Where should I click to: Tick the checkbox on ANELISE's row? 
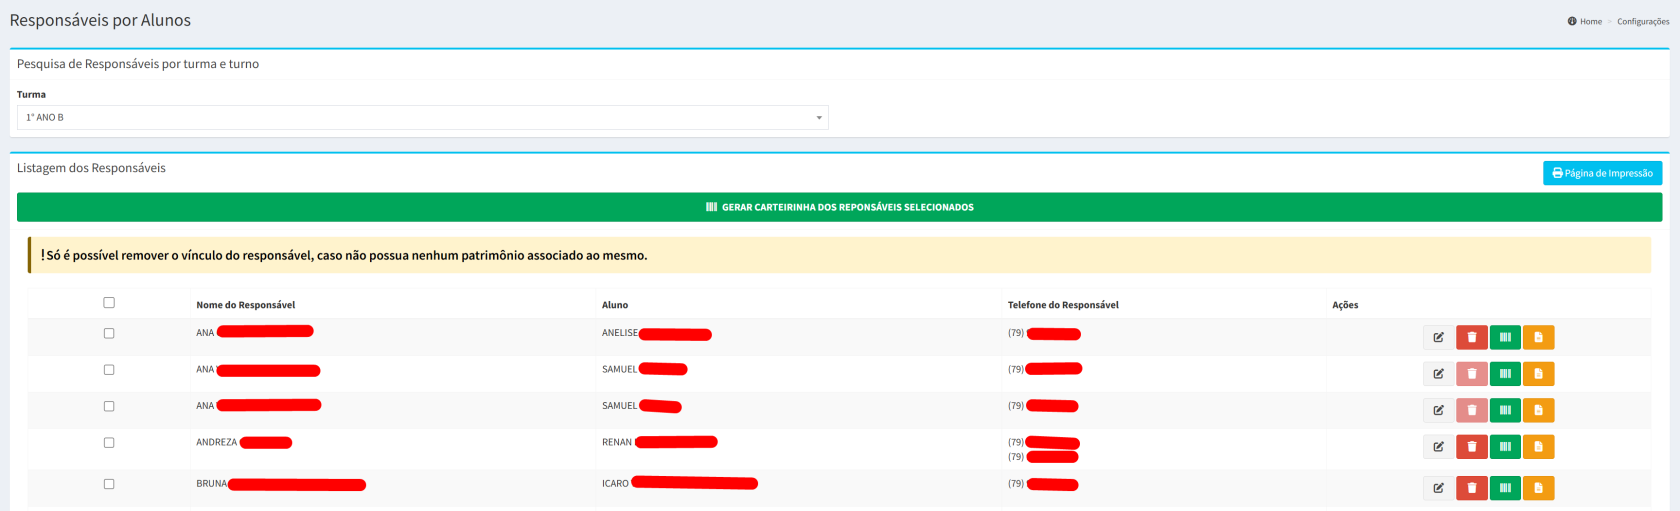(109, 334)
